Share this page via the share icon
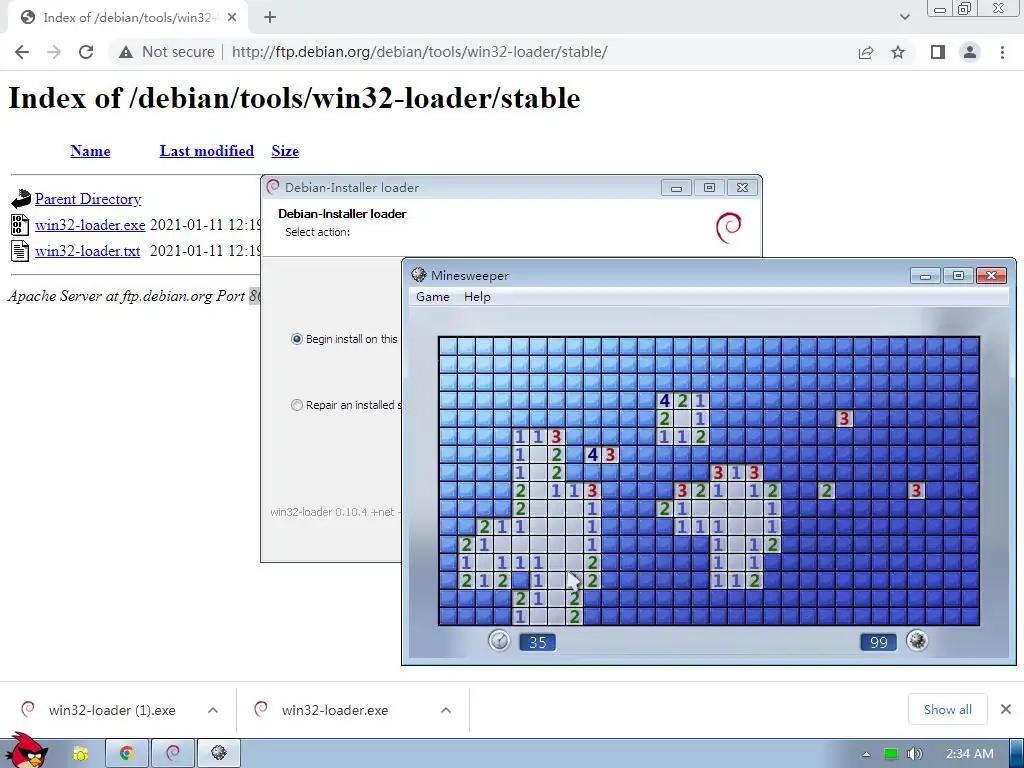The image size is (1024, 768). click(866, 52)
